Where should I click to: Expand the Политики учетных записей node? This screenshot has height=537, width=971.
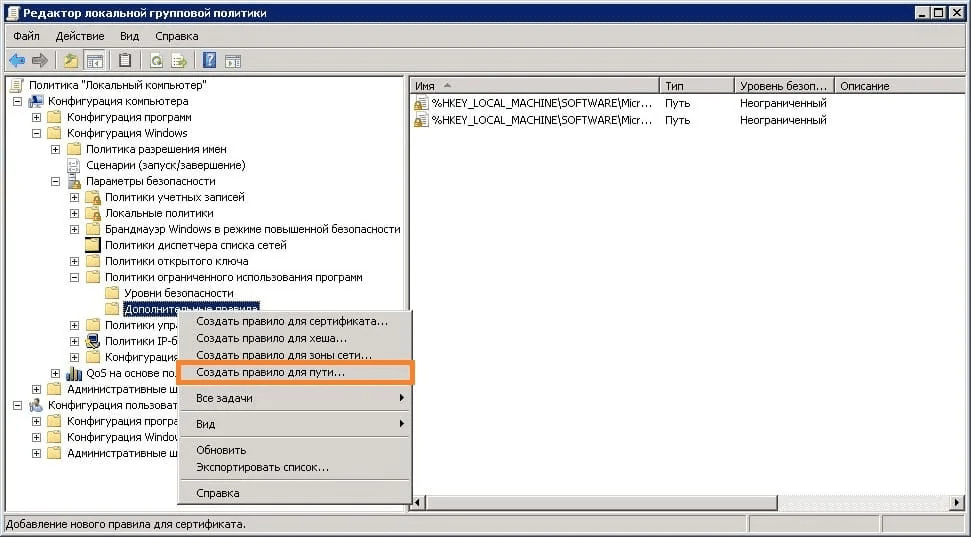[75, 197]
